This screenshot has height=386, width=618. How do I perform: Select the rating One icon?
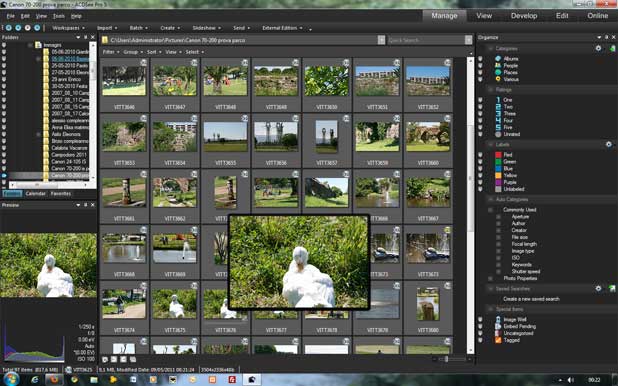(x=498, y=100)
